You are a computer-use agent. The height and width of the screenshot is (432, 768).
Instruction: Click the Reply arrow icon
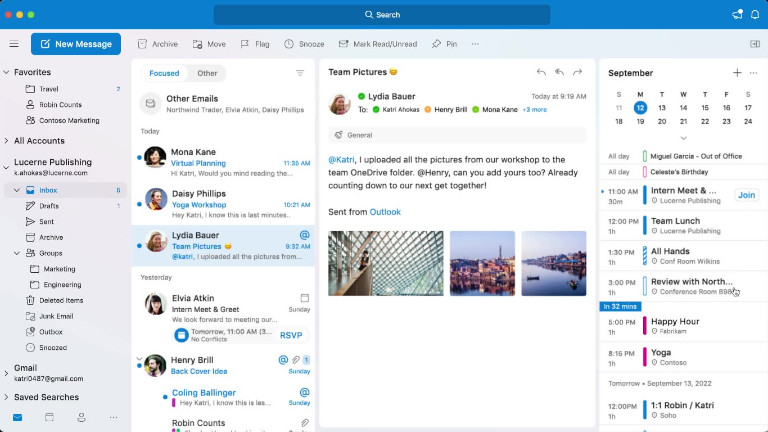[541, 72]
